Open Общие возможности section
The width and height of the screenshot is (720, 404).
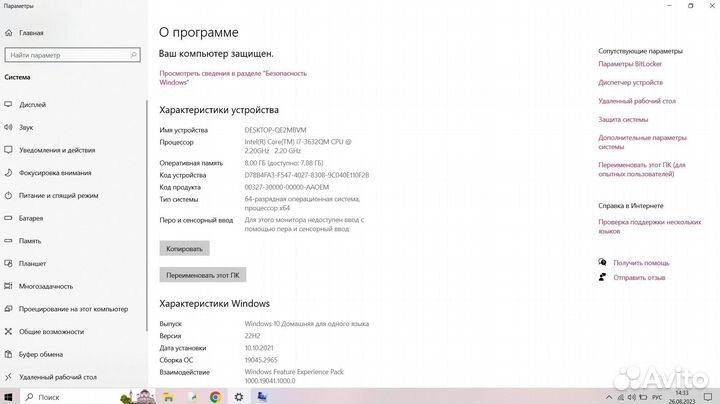point(51,332)
